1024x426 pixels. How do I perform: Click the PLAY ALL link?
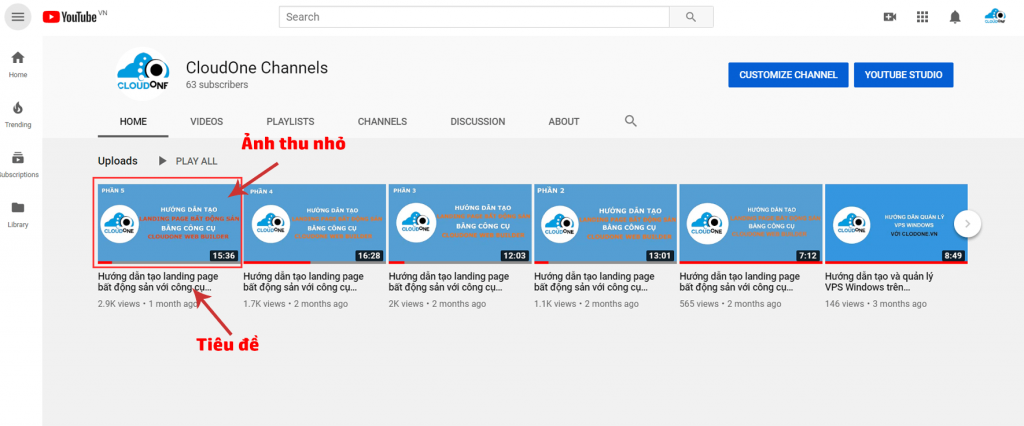point(197,161)
